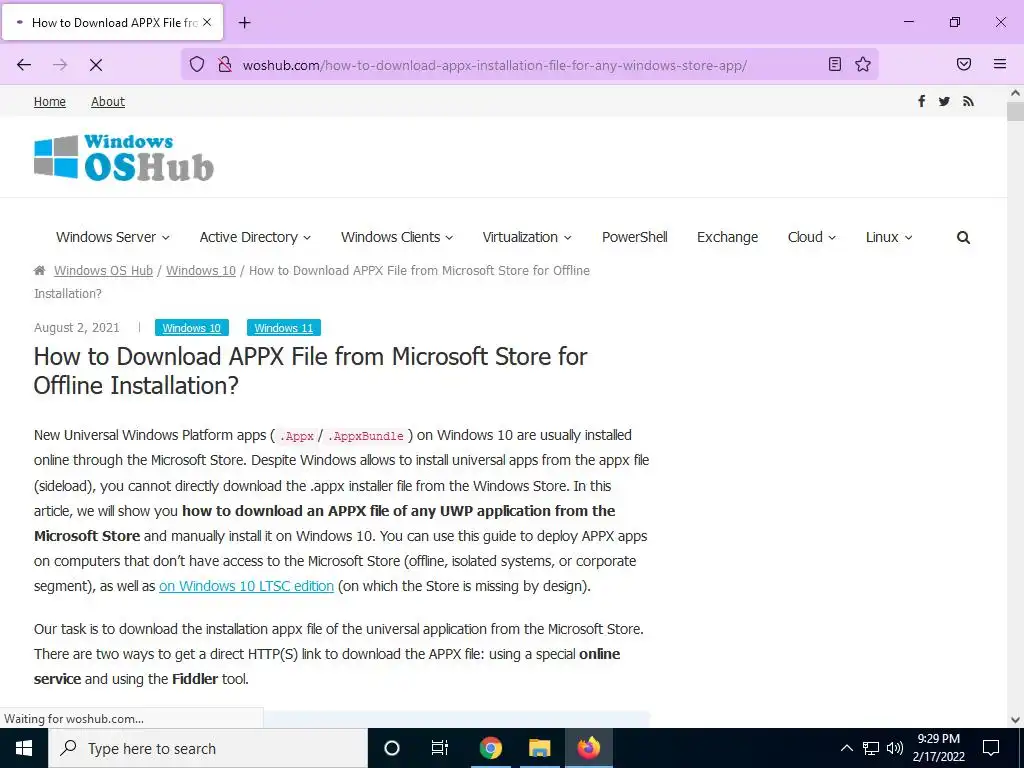Go back to the previous page
Viewport: 1024px width, 768px height.
[24, 64]
